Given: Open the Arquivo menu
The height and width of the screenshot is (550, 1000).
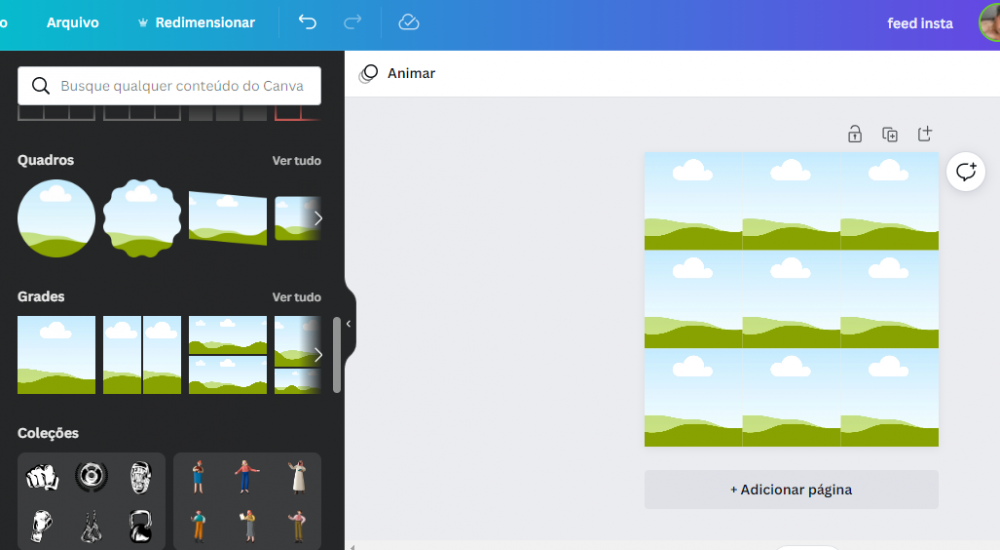Looking at the screenshot, I should (x=73, y=22).
